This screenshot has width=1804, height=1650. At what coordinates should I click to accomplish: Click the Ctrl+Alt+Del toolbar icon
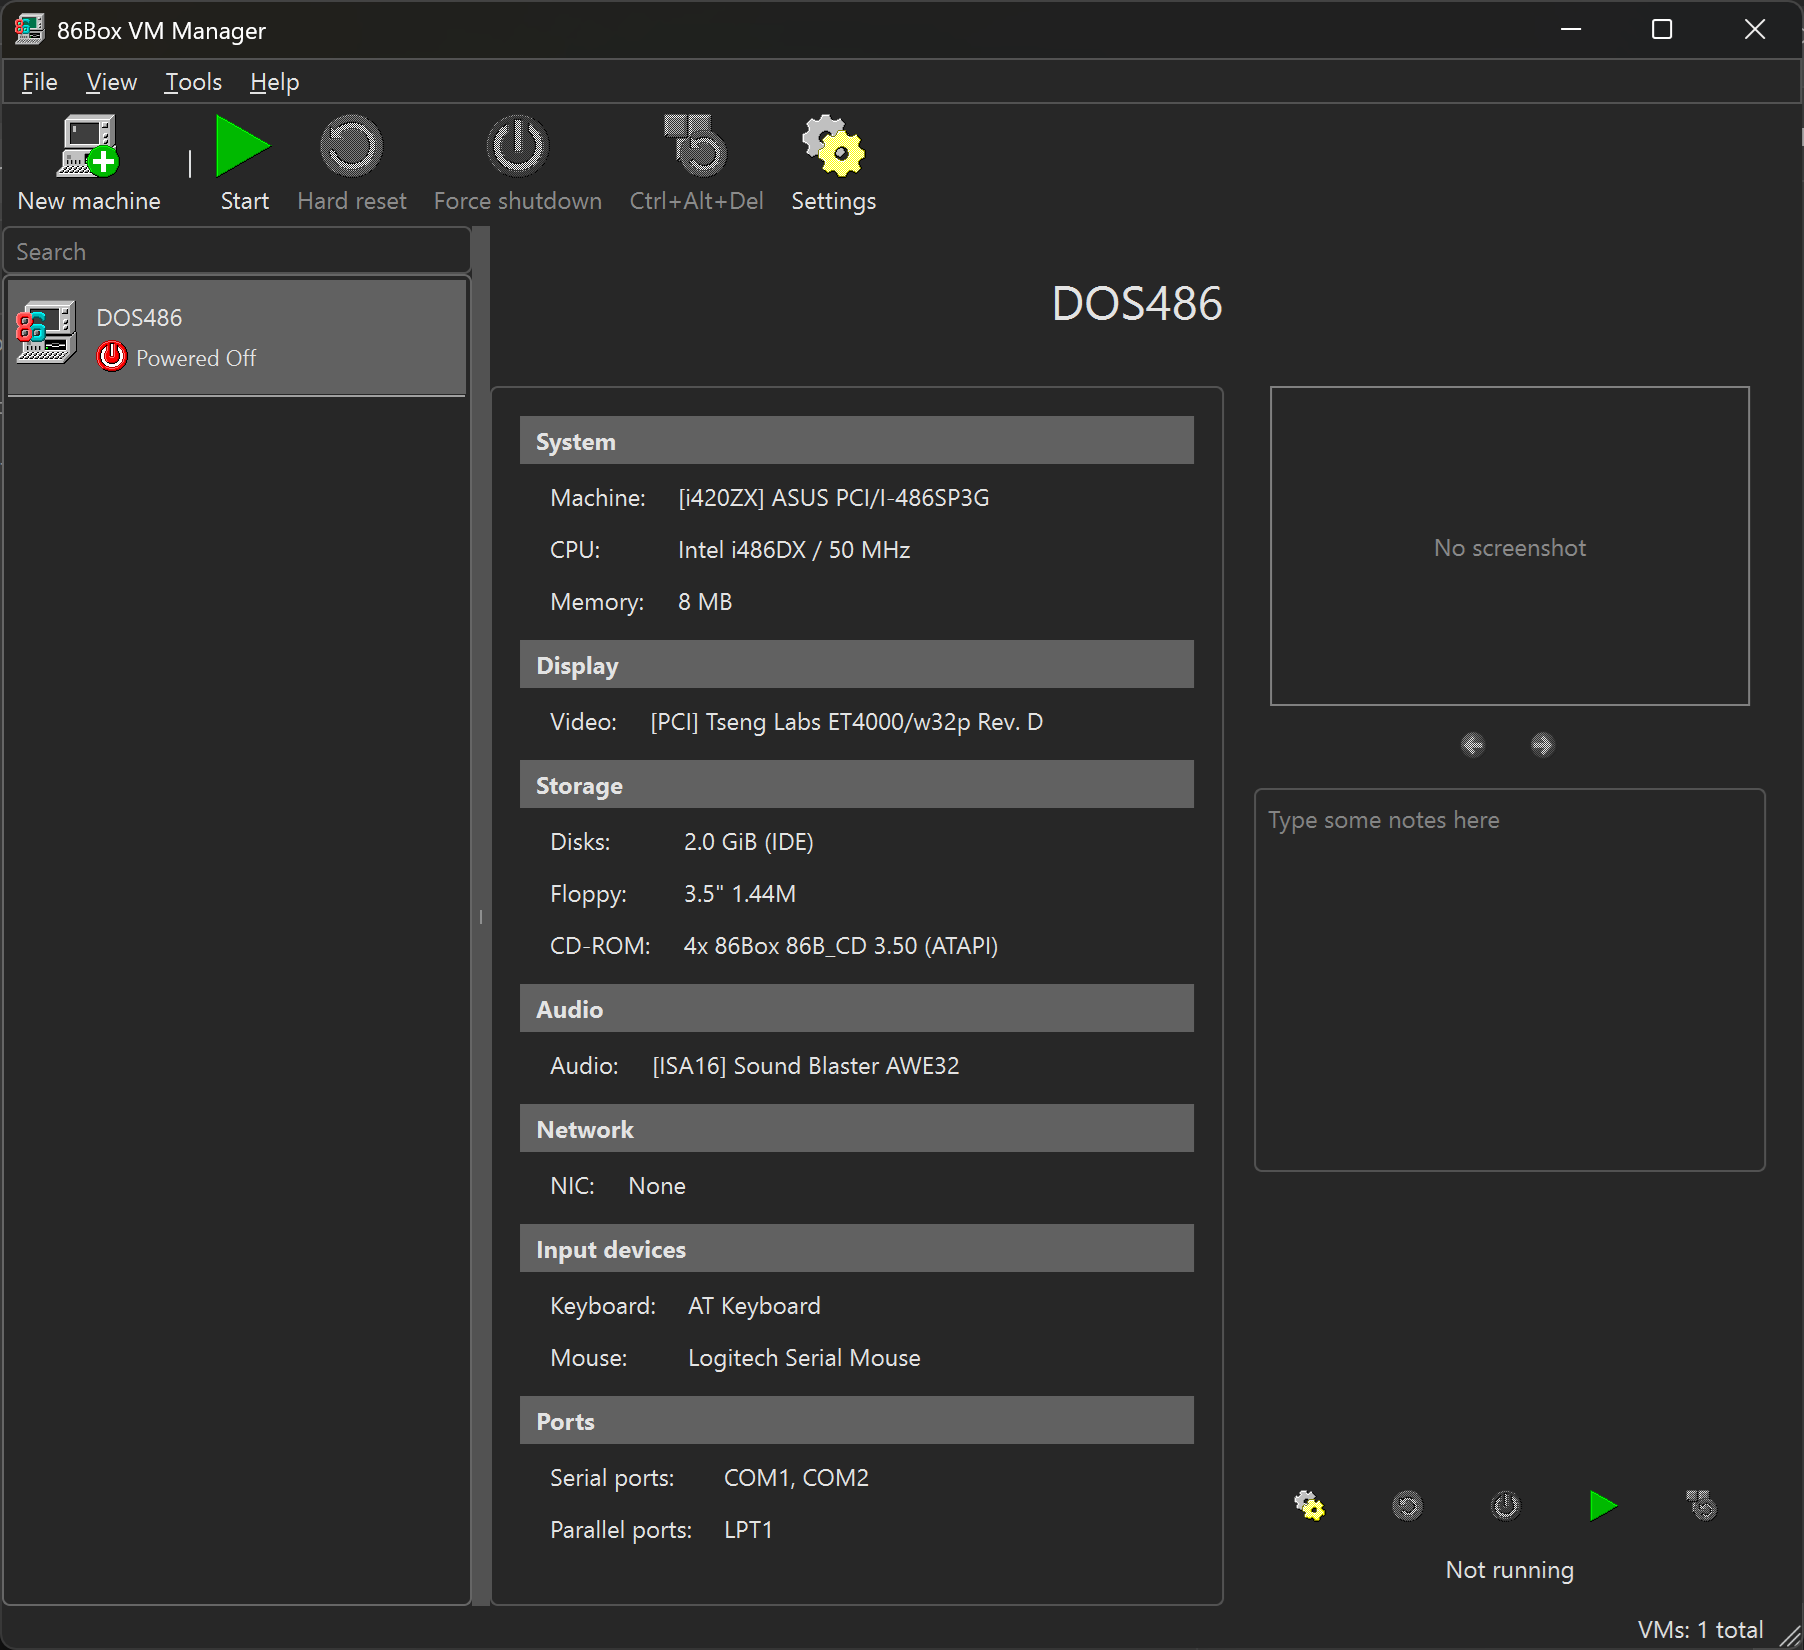(696, 146)
